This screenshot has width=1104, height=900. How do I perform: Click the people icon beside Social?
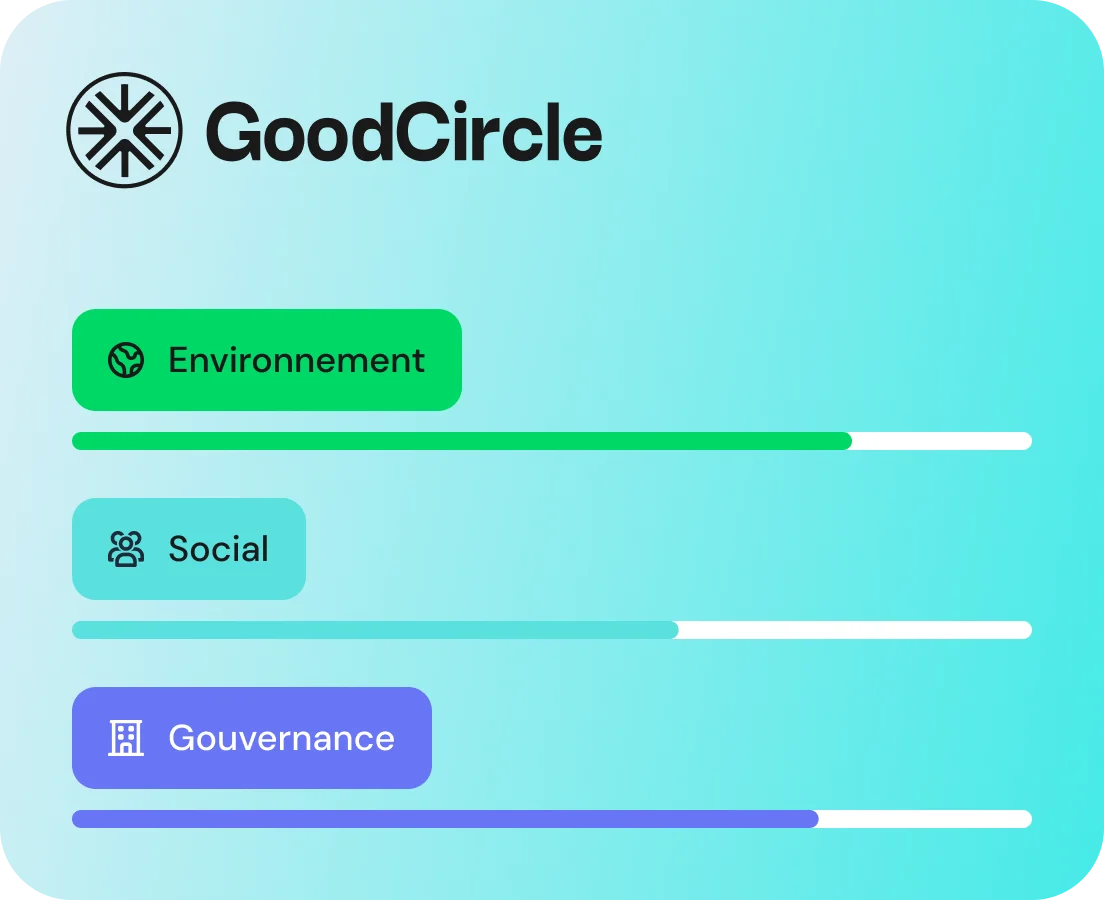click(x=126, y=549)
